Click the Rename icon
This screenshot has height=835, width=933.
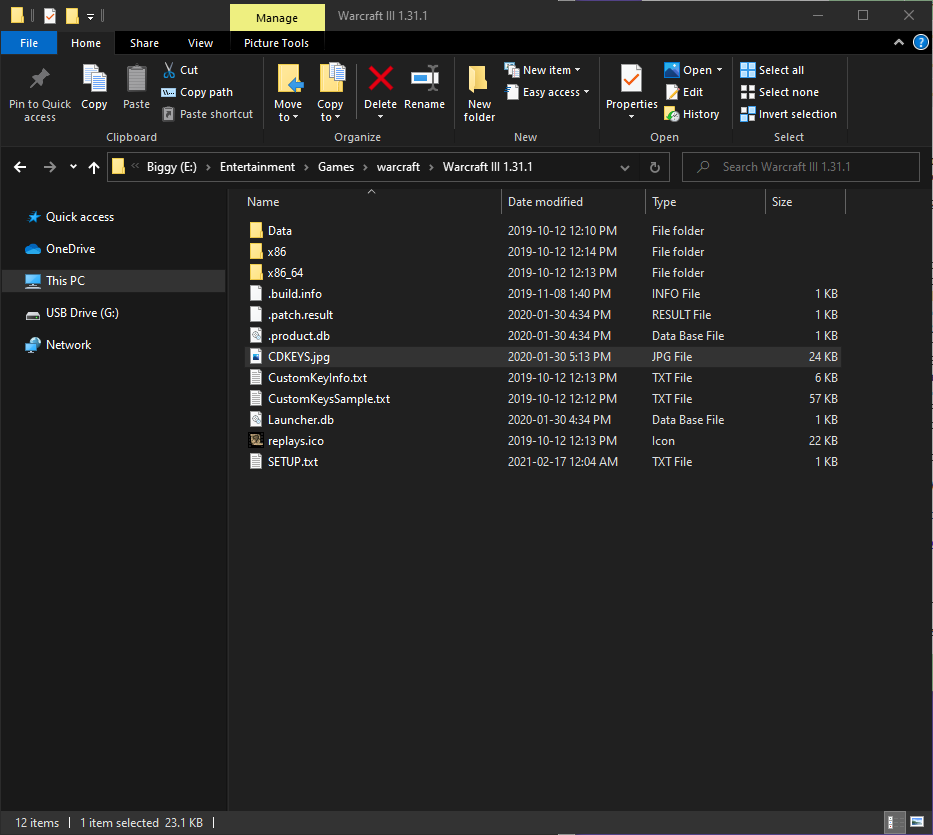(425, 79)
